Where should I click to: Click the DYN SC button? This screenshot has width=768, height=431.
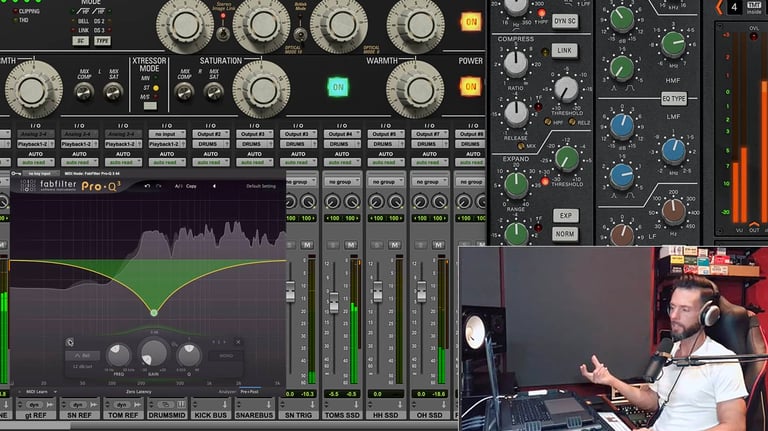click(565, 21)
